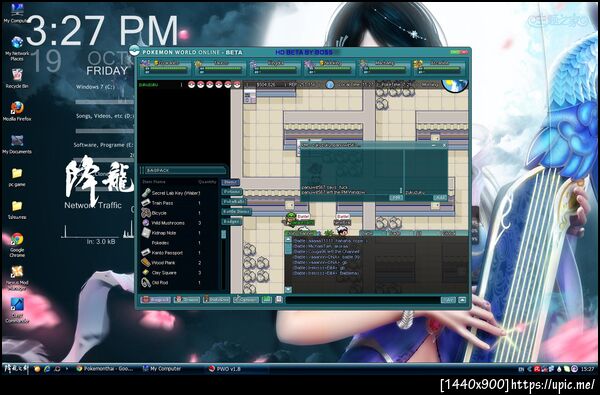600x395 pixels.
Task: Select the Wild Mushrooms item icon
Action: 146,223
